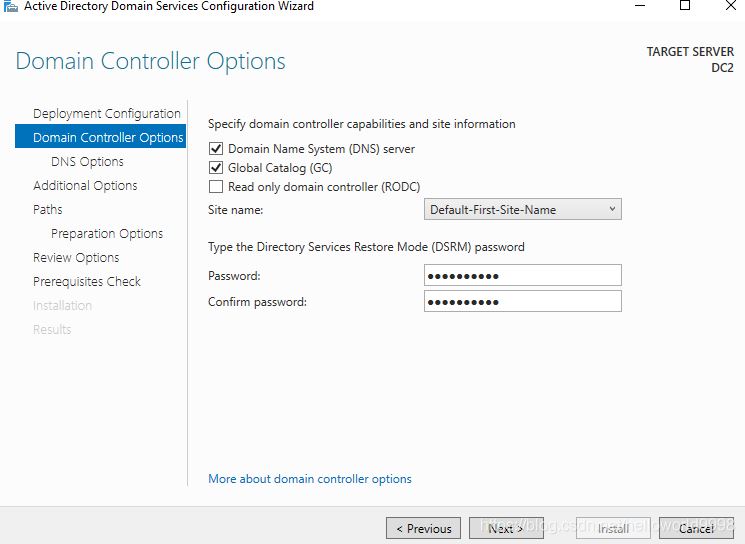Screen dimensions: 745x544
Task: Open Preparation Options step
Action: click(107, 233)
